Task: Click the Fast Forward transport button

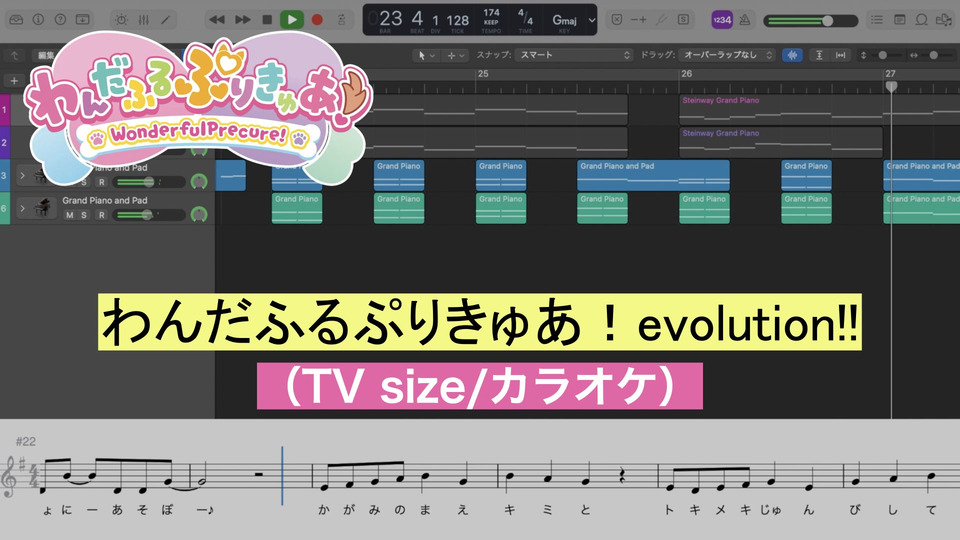Action: (242, 20)
